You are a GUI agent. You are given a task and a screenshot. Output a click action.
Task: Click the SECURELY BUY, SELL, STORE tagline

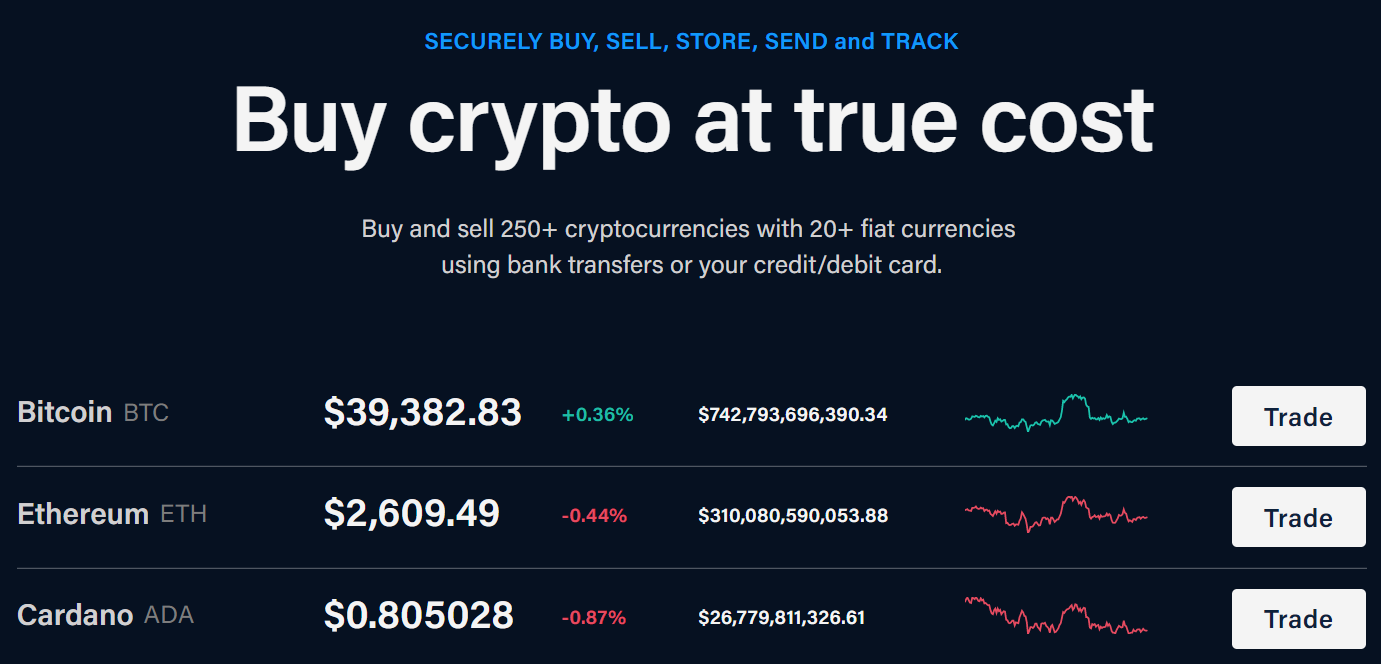coord(690,41)
